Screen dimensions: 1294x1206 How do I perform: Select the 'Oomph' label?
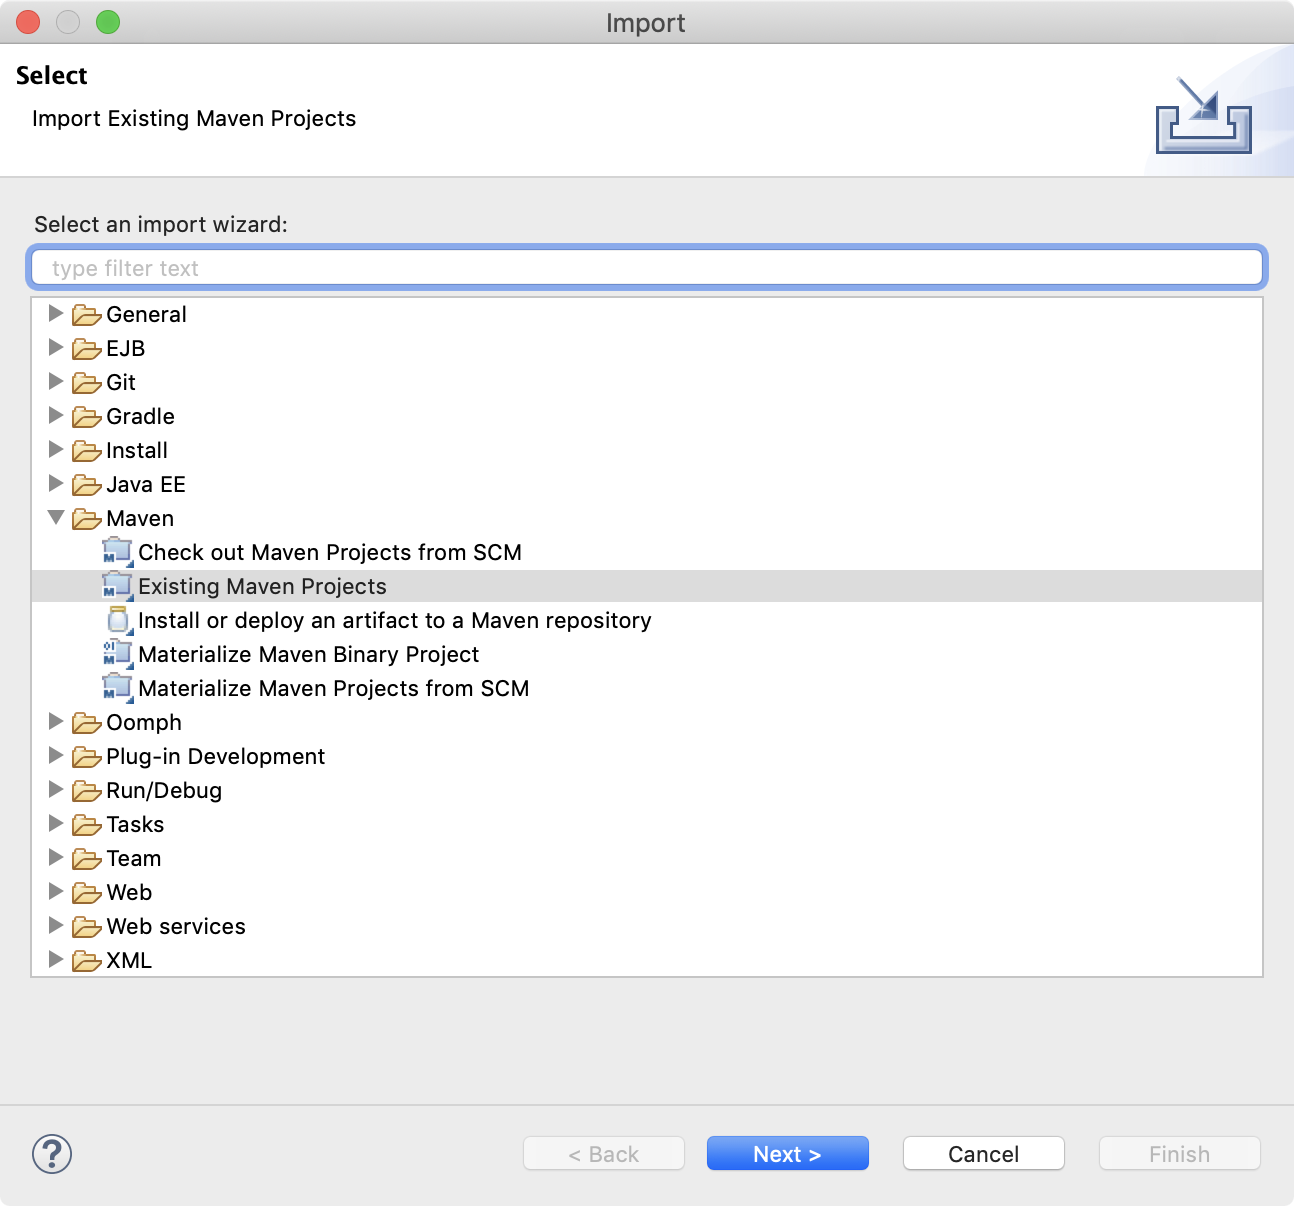pyautogui.click(x=144, y=722)
